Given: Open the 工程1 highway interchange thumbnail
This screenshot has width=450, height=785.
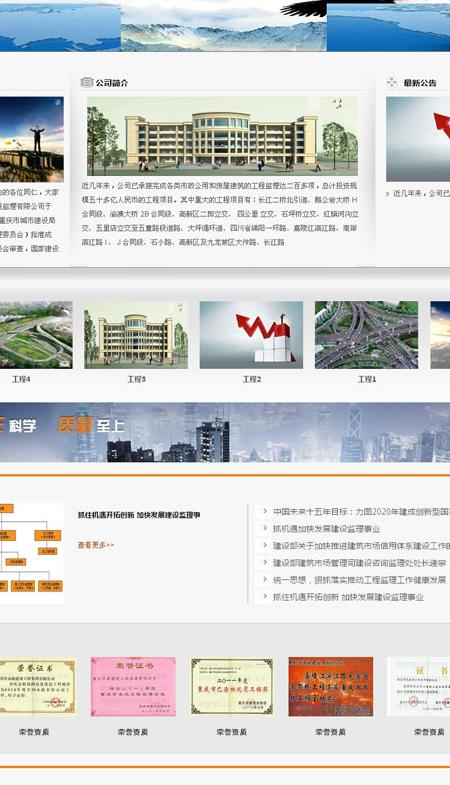Looking at the screenshot, I should (x=366, y=334).
